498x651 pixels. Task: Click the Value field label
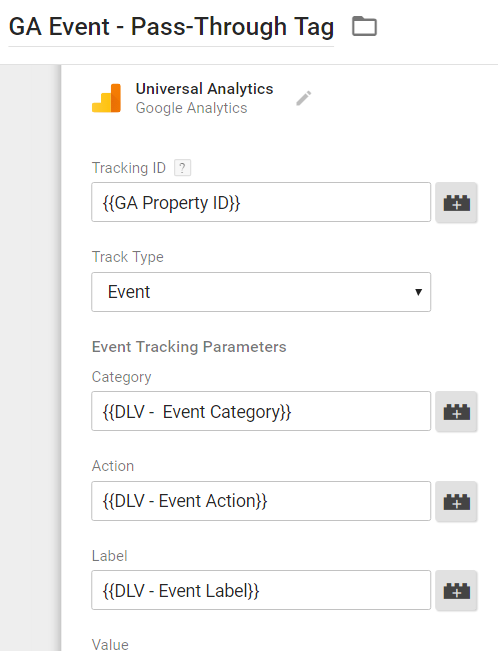click(110, 644)
